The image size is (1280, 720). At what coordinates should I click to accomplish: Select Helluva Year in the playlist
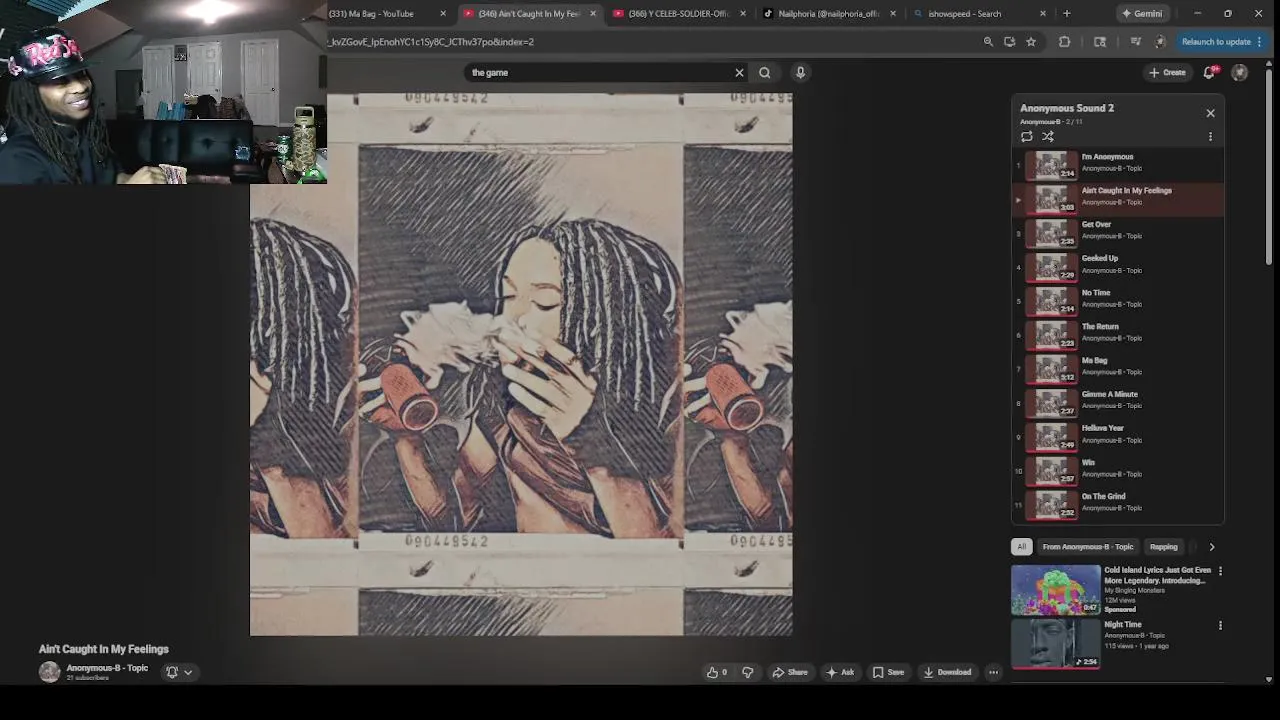[x=1118, y=436]
